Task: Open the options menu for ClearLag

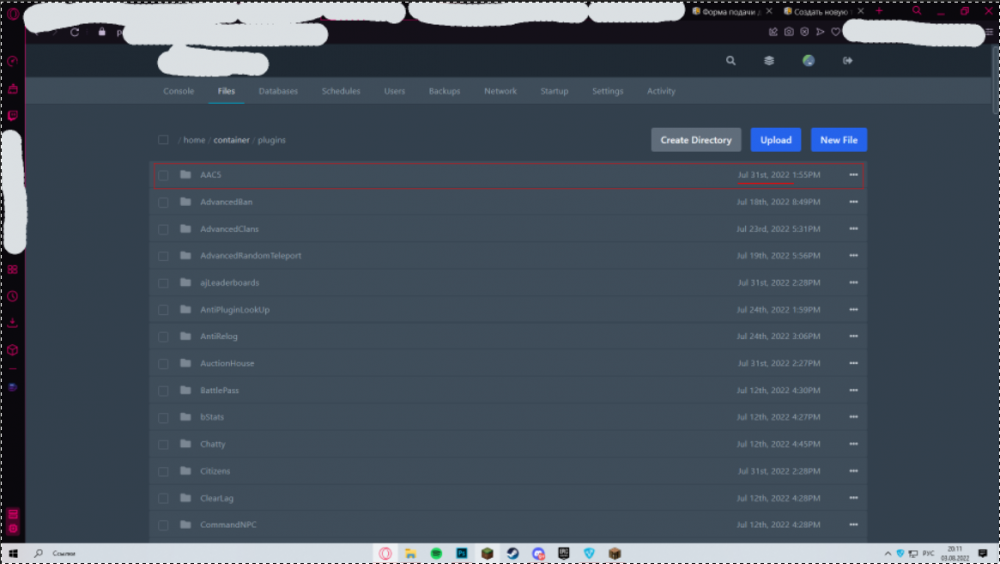Action: click(853, 498)
